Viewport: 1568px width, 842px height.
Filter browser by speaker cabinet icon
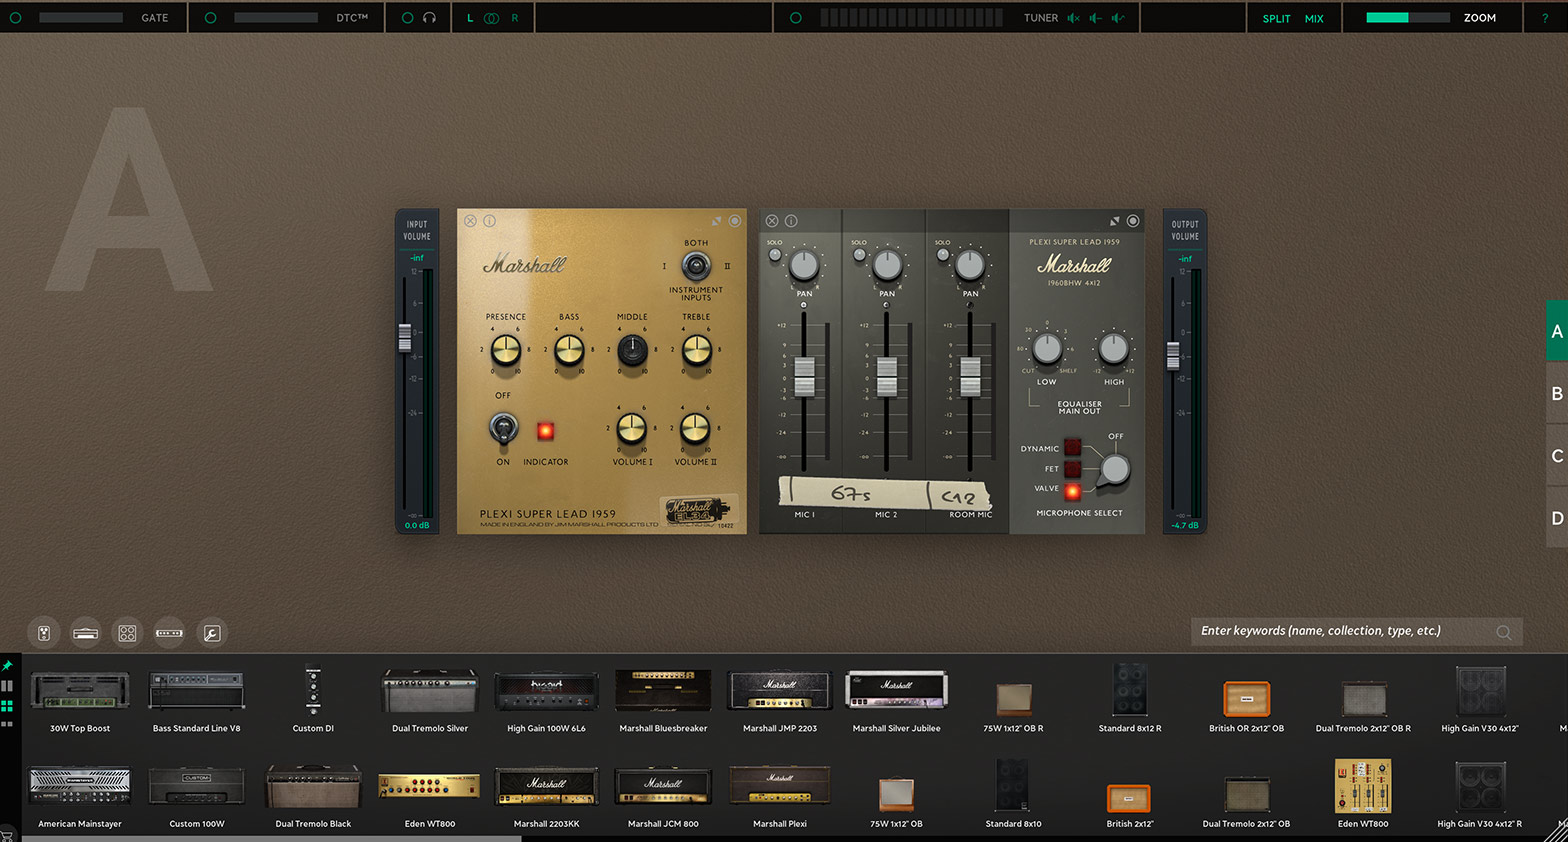pyautogui.click(x=127, y=633)
